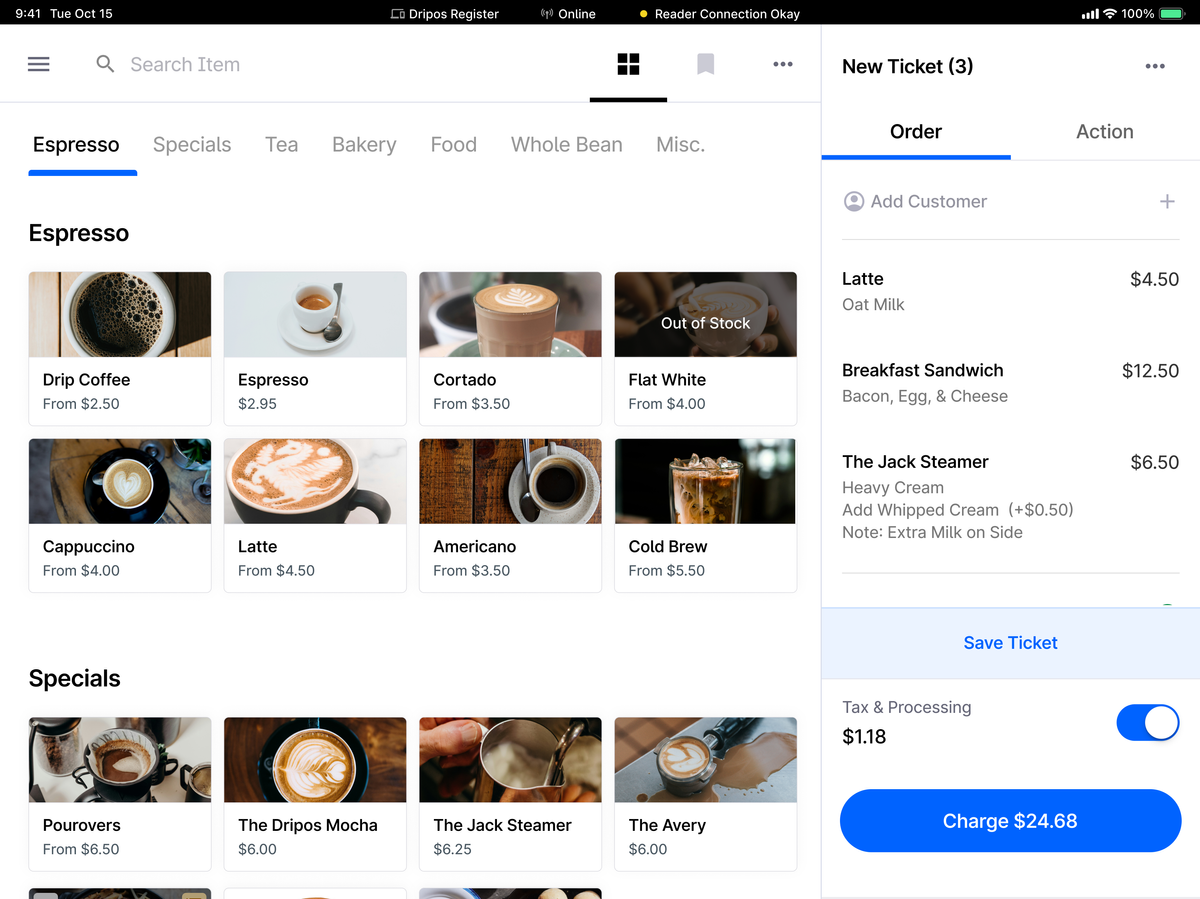Screen dimensions: 1200x899
Task: Add a Cold Brew to the order
Action: click(705, 515)
